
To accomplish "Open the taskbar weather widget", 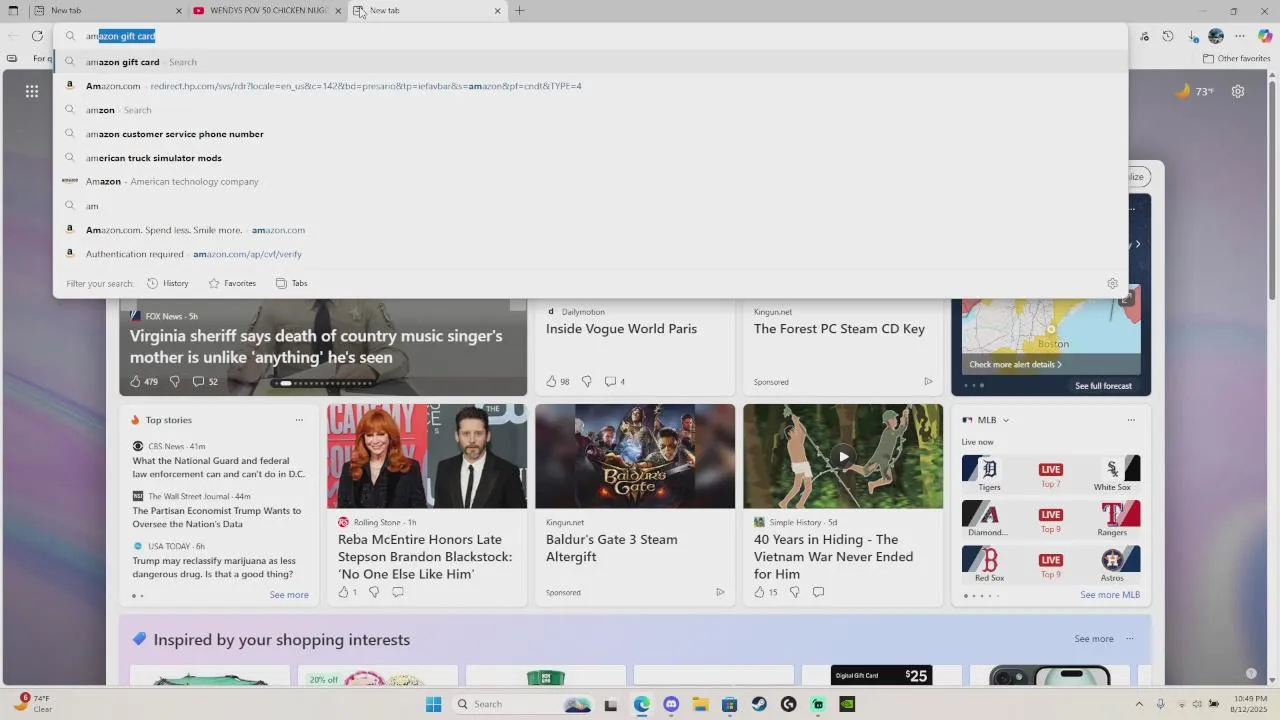I will click(x=33, y=704).
